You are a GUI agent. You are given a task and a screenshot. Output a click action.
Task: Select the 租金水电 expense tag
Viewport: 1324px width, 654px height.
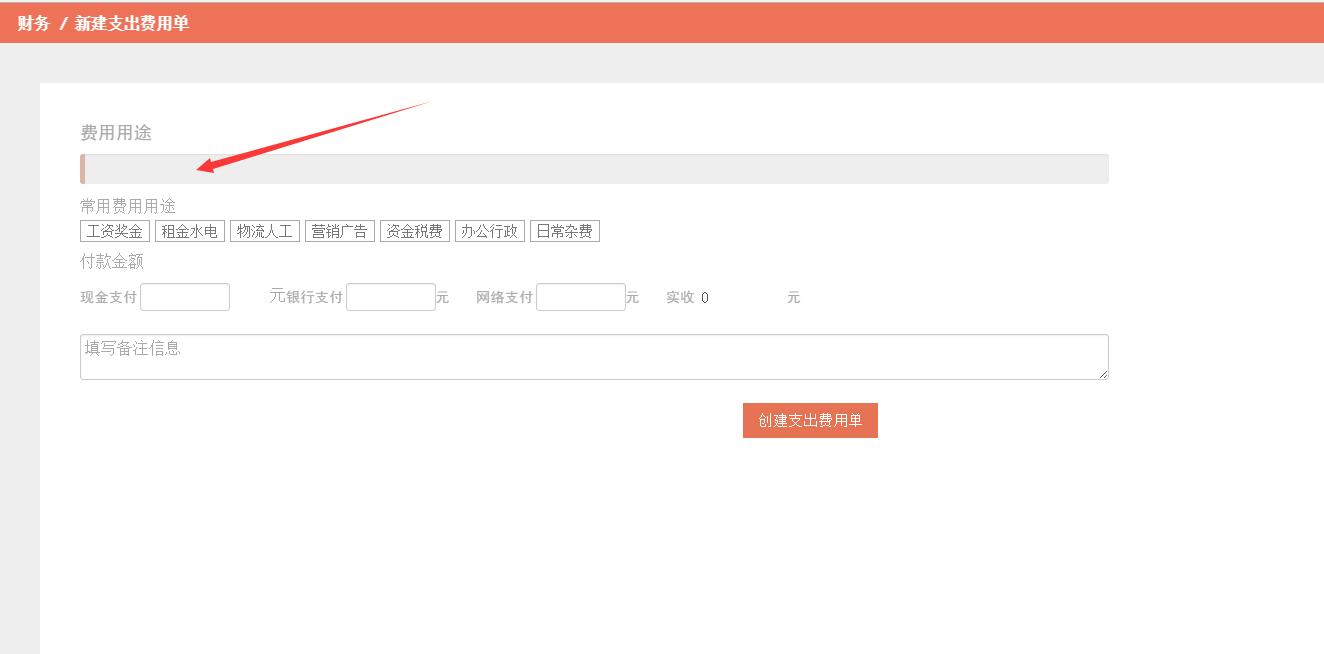[x=189, y=230]
